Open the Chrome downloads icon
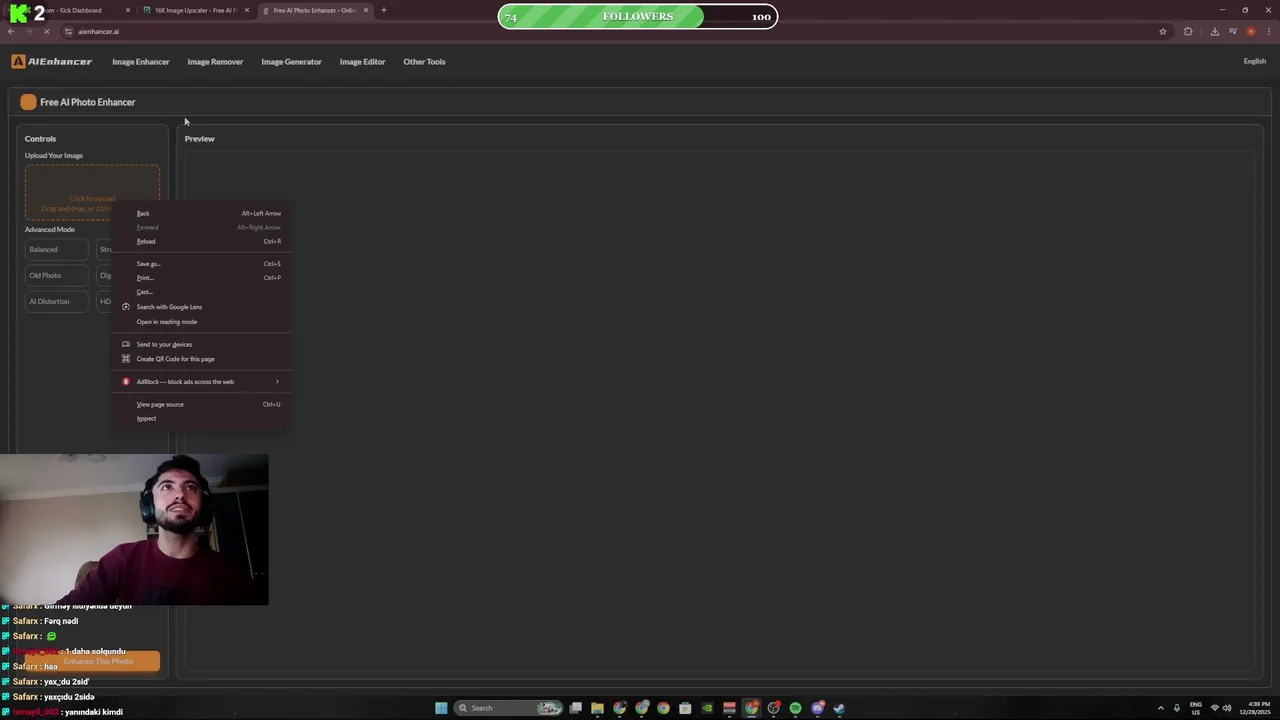The image size is (1280, 720). [1215, 31]
